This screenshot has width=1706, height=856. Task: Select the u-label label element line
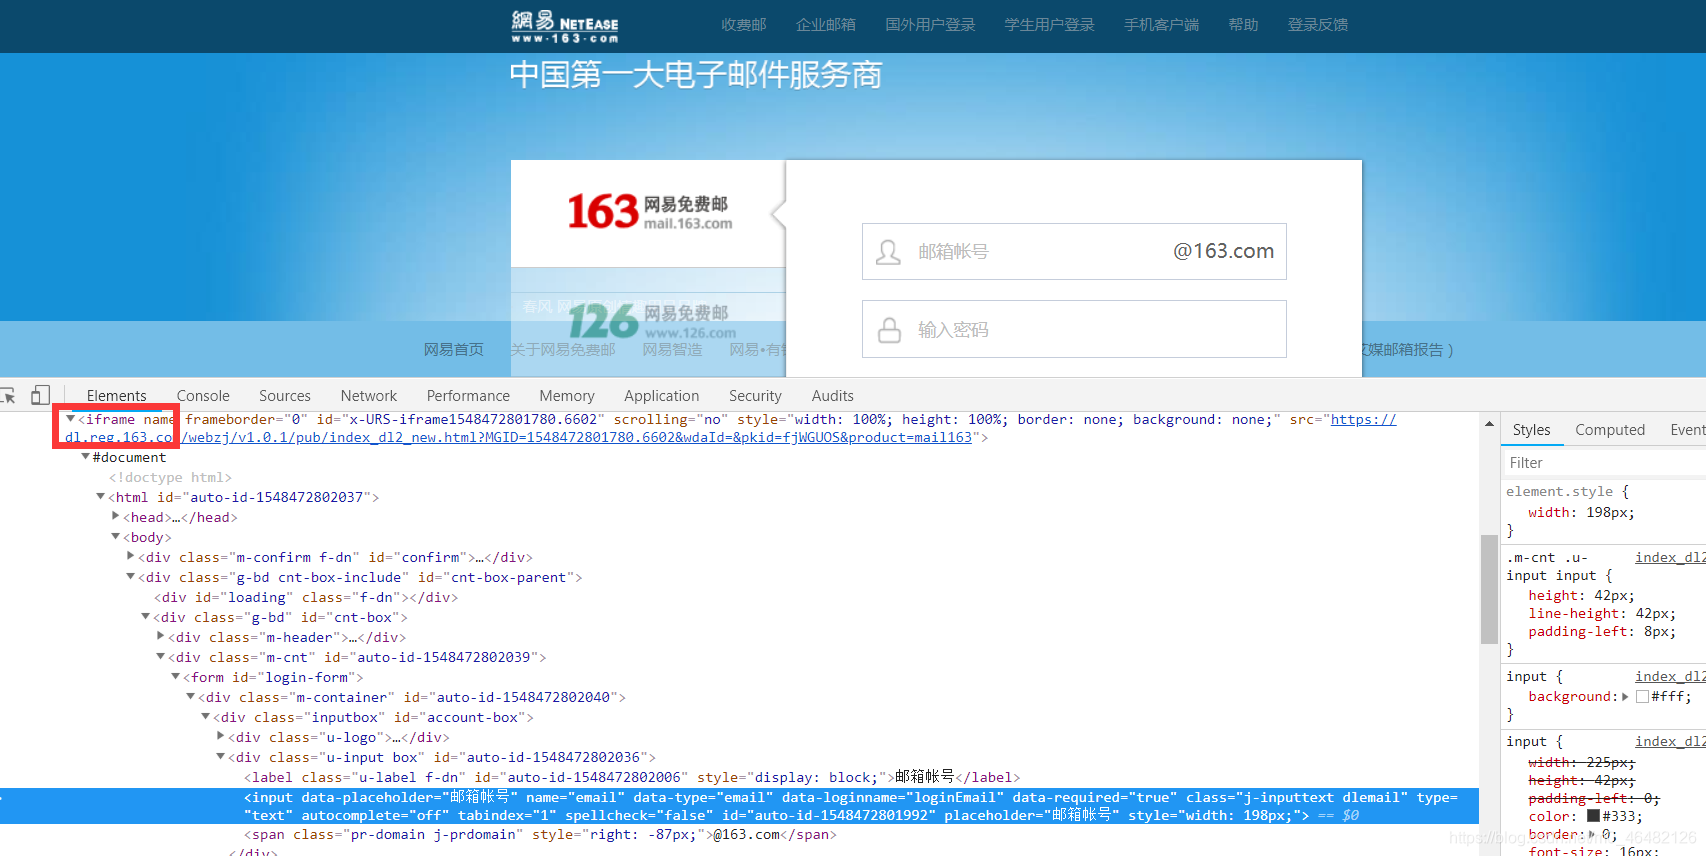click(x=632, y=777)
